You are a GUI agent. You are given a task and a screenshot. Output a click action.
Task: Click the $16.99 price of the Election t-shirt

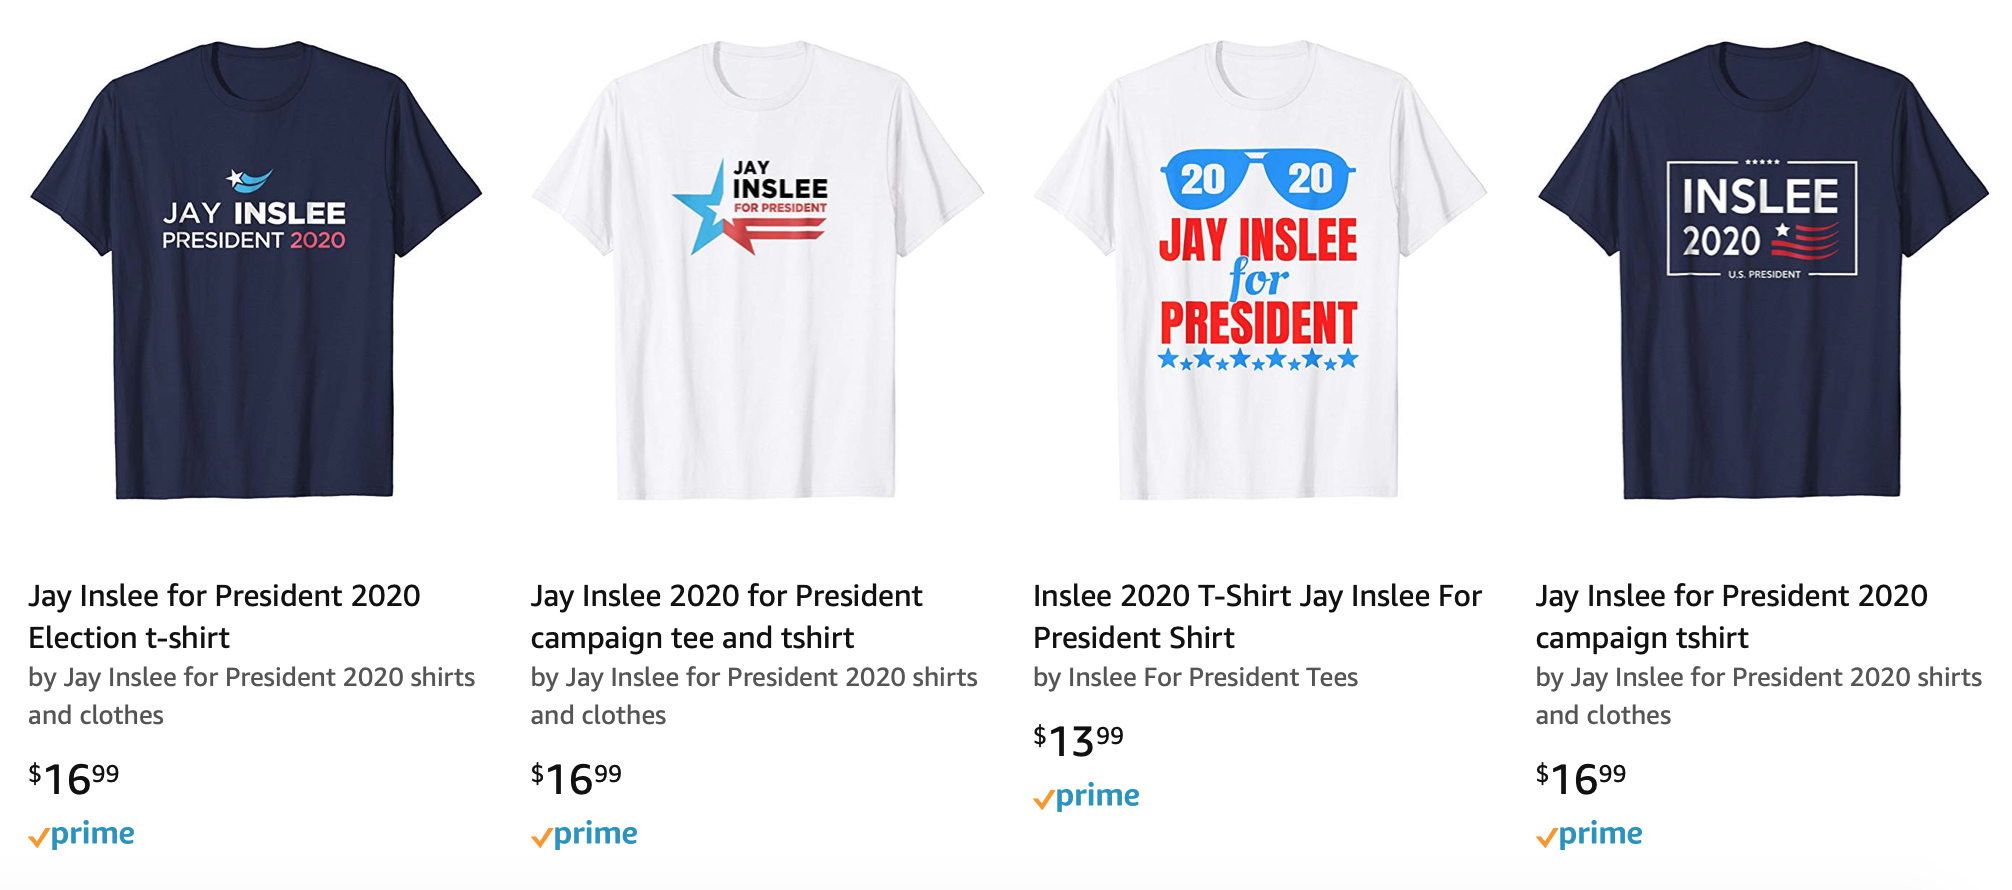point(74,778)
